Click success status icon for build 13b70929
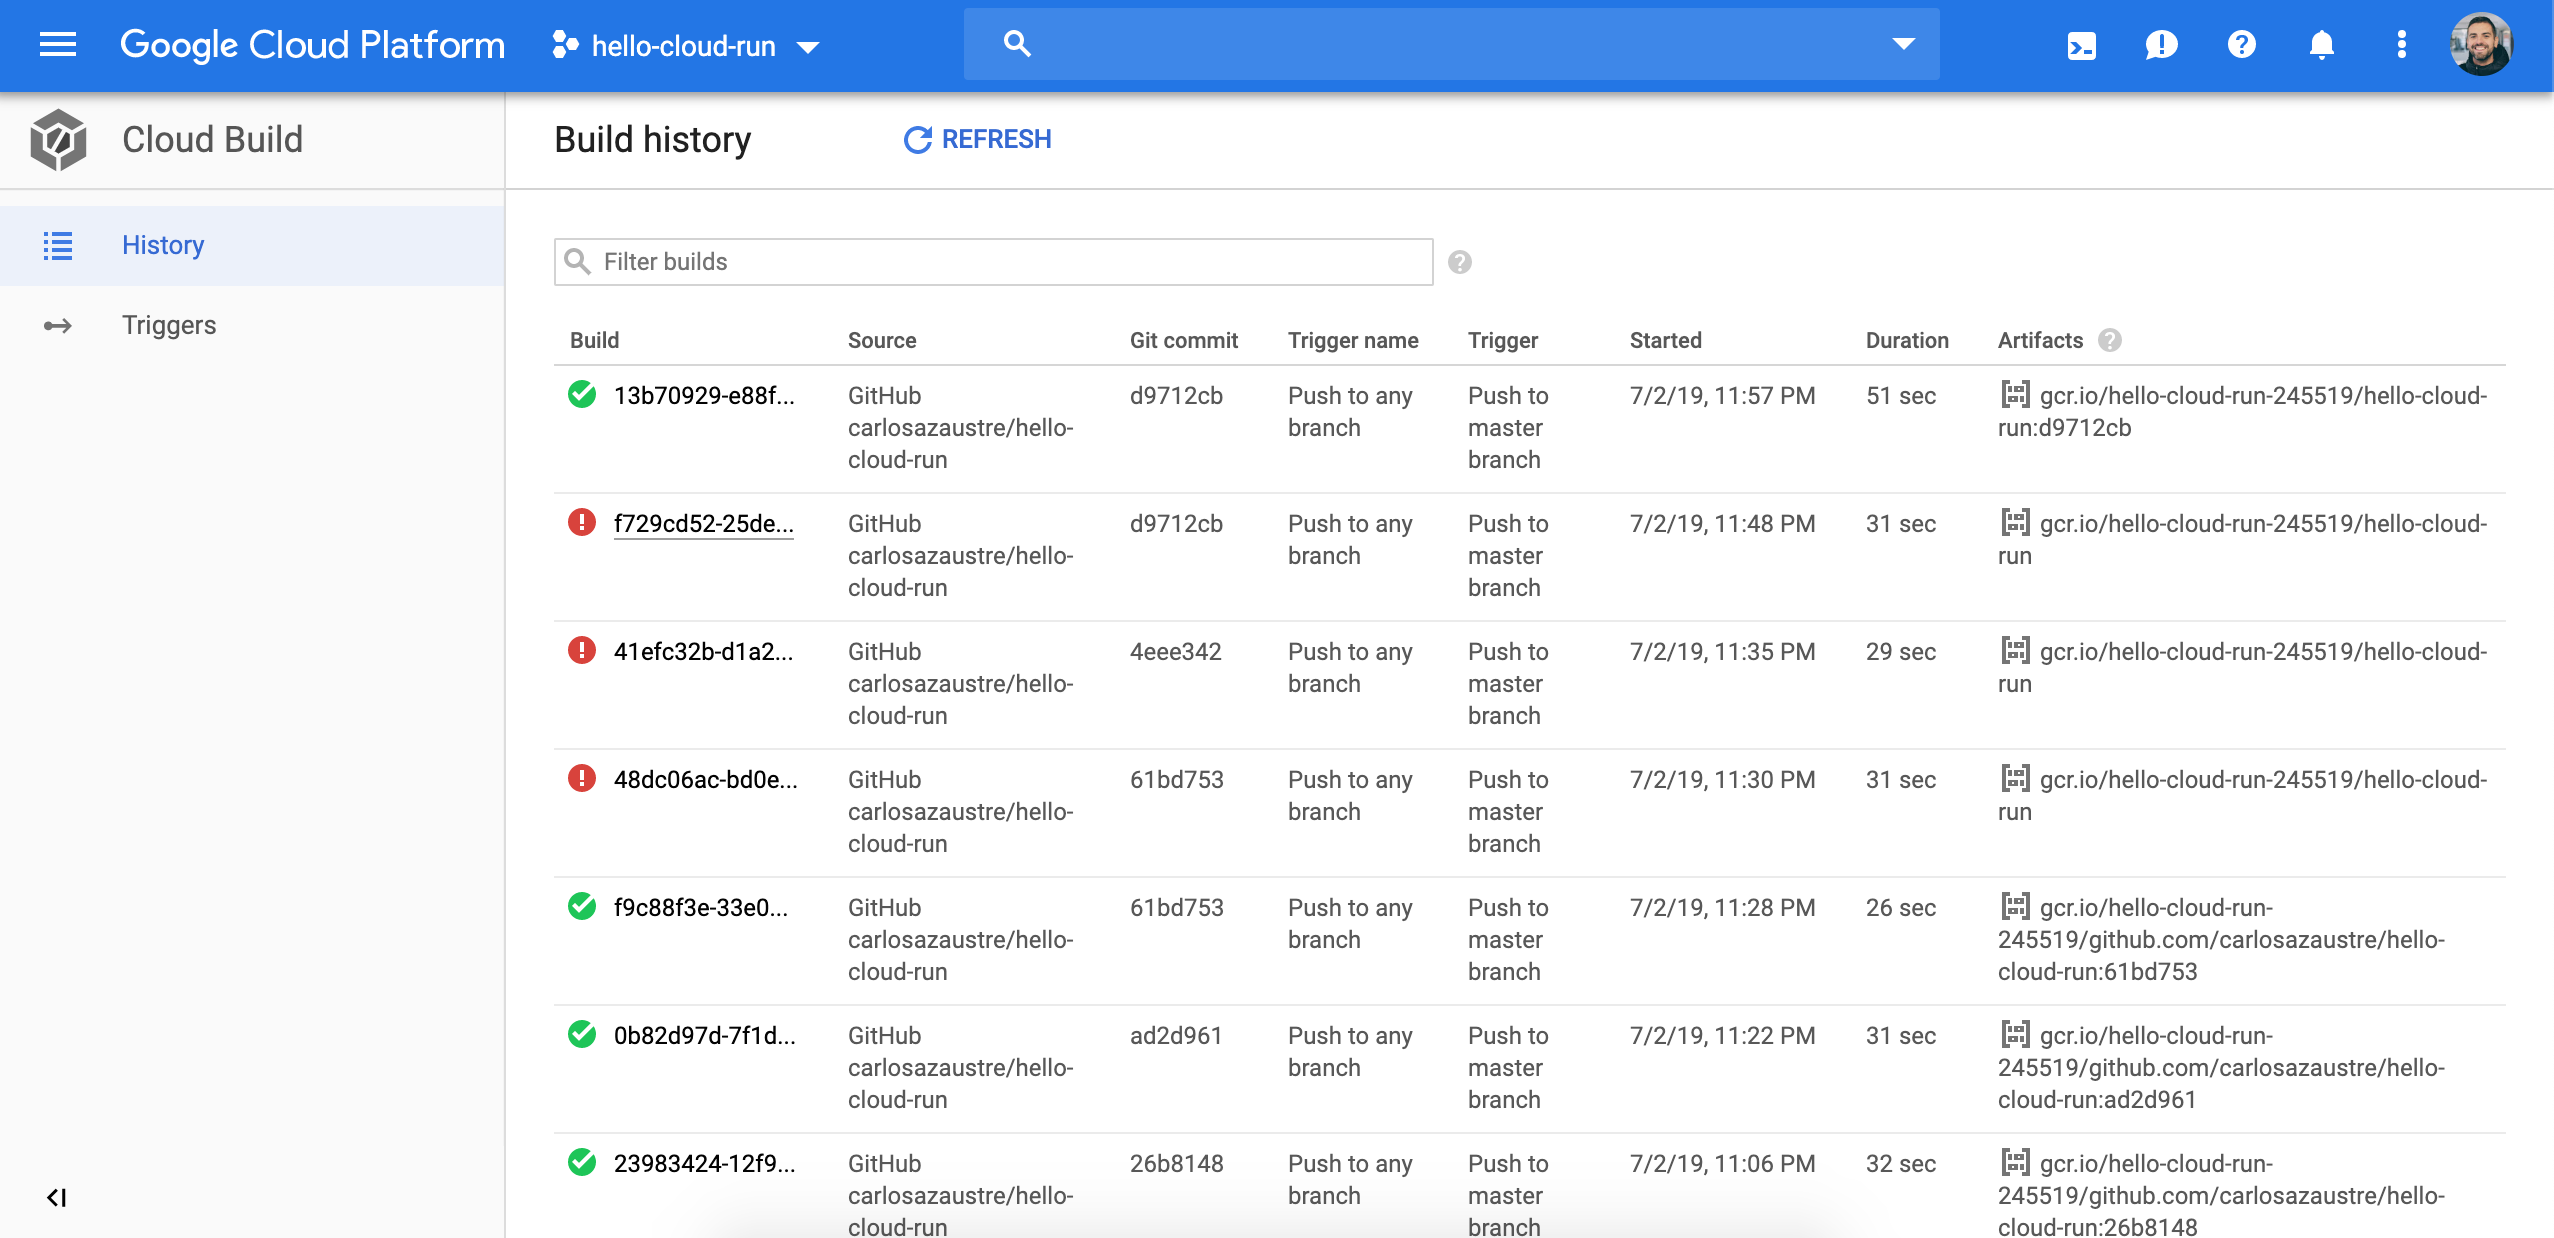This screenshot has width=2554, height=1238. 582,395
